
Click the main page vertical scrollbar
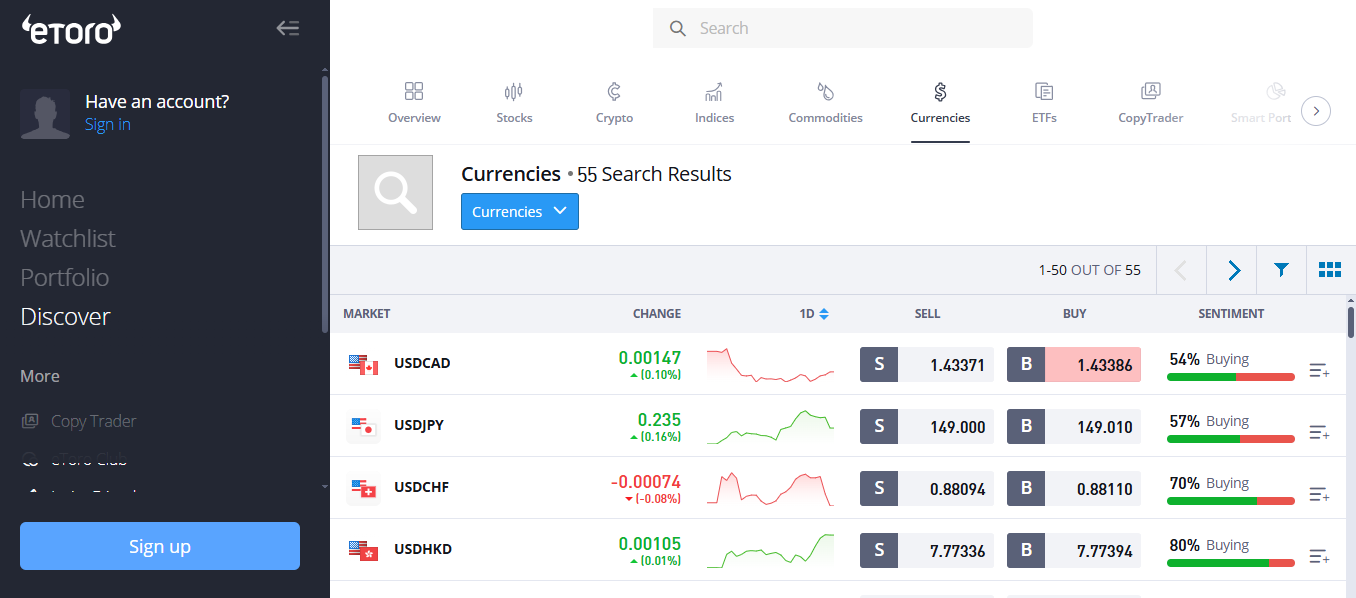[x=1351, y=322]
